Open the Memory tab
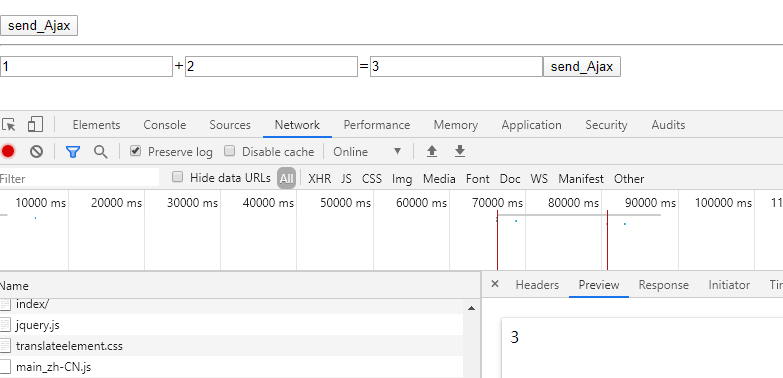783x378 pixels. [455, 125]
